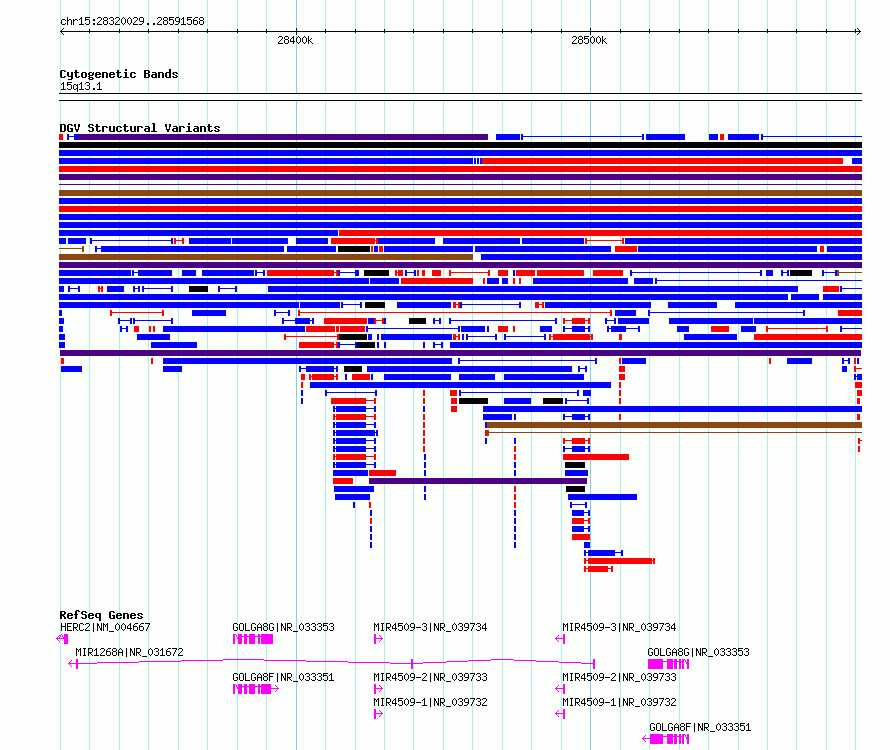
Task: Click forward MIR4509-1 arrow glyph
Action: tap(379, 714)
